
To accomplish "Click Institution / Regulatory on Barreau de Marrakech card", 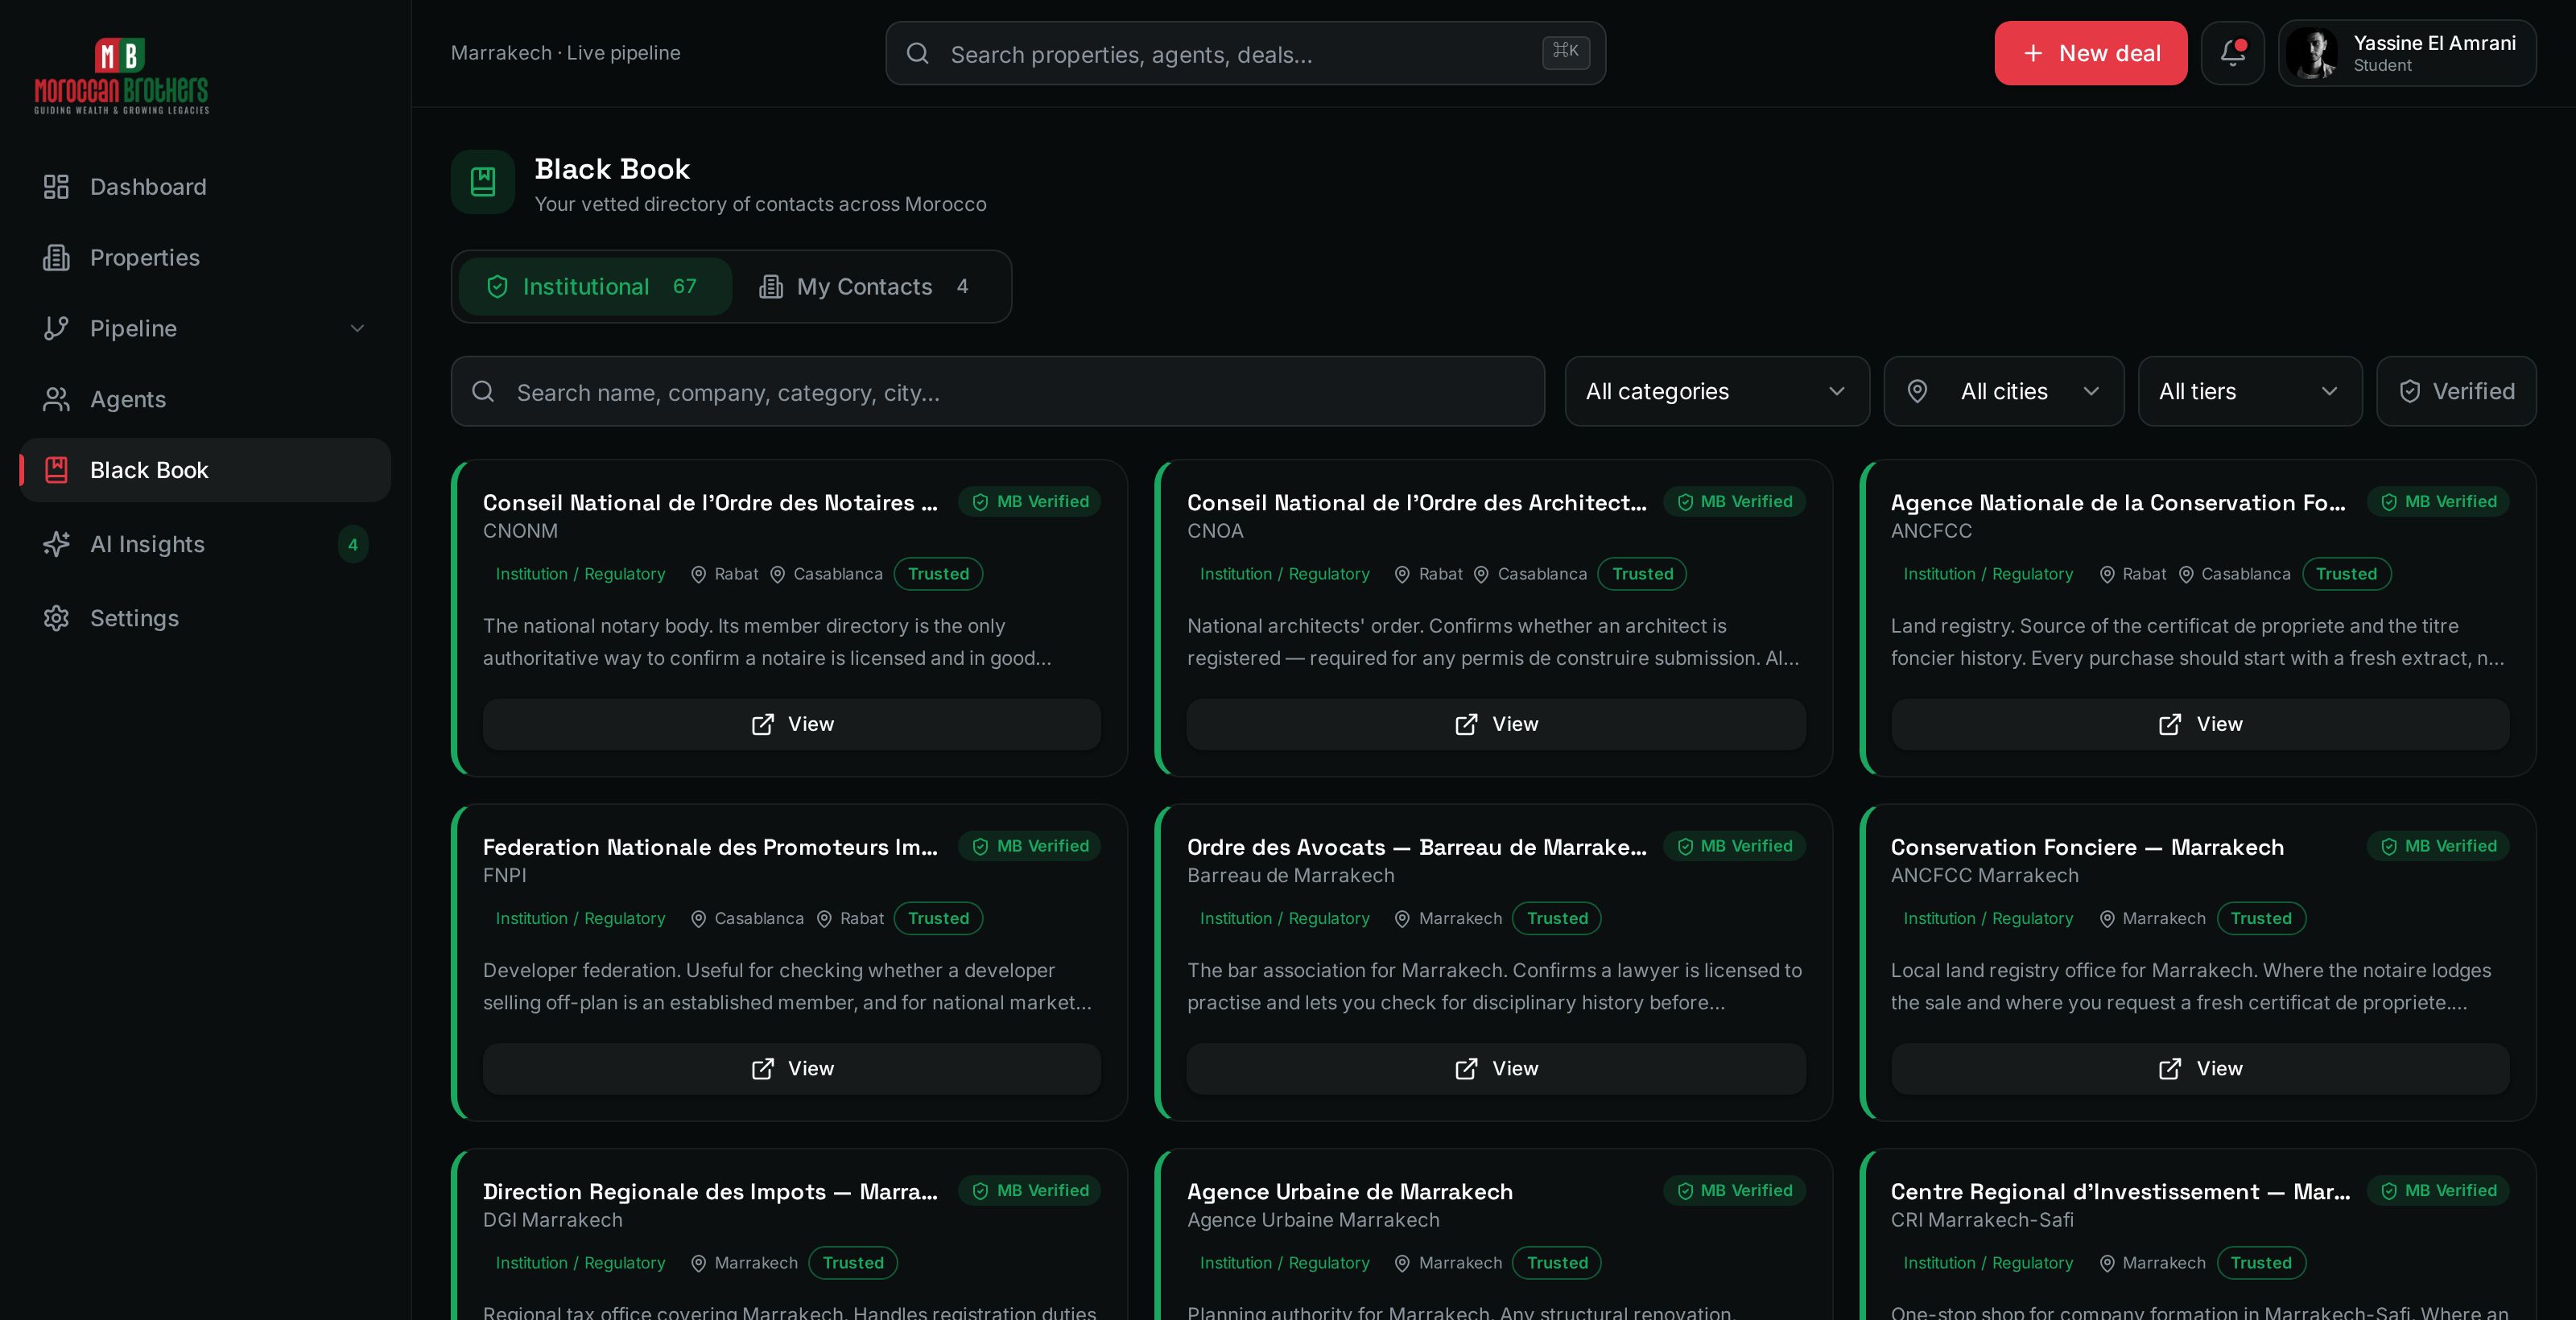I will coord(1284,918).
